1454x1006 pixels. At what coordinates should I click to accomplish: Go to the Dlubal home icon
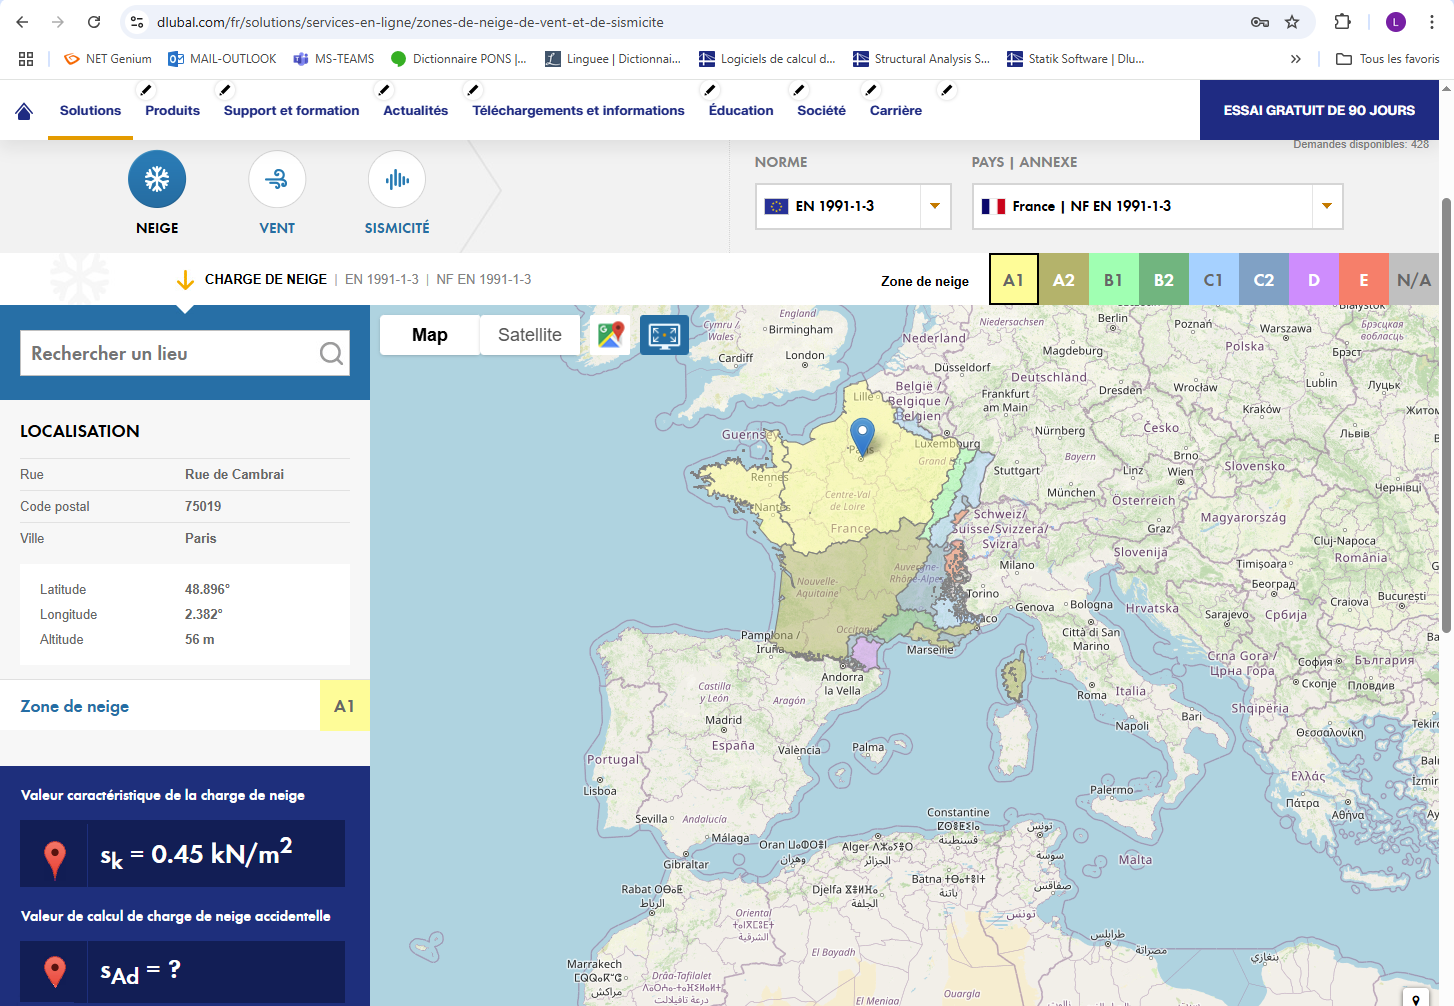(24, 111)
